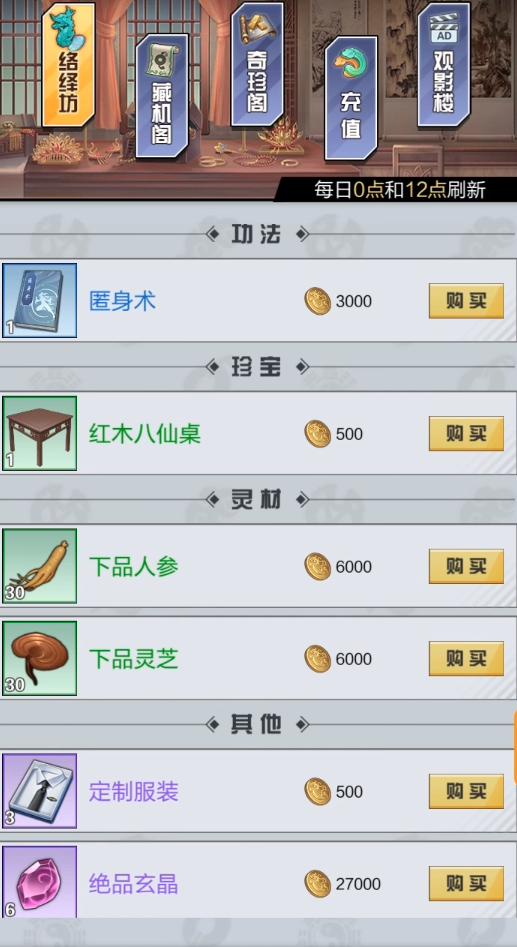
Task: Buy 定制服装 with the 购买 button
Action: point(466,792)
